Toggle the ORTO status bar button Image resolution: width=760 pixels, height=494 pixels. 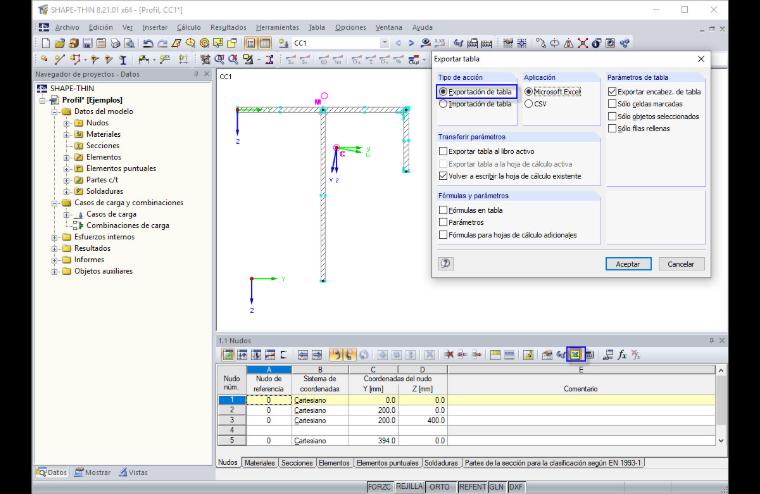[439, 487]
